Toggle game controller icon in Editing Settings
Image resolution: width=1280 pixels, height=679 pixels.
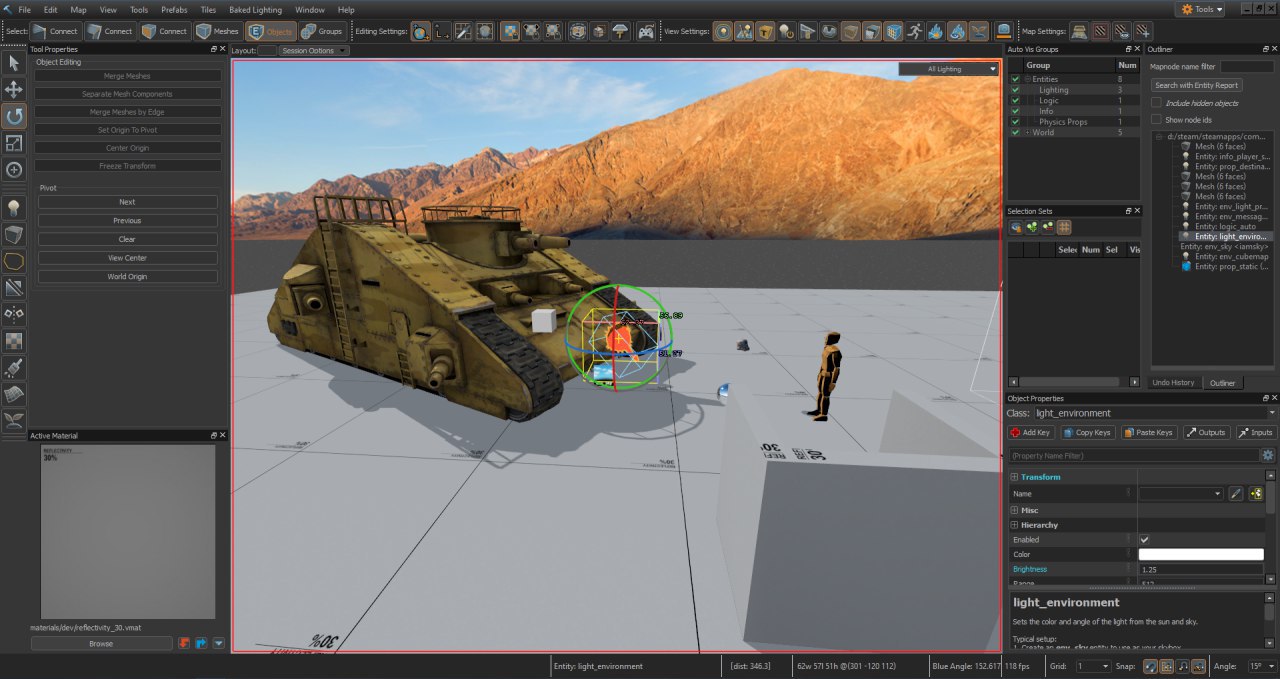[646, 31]
